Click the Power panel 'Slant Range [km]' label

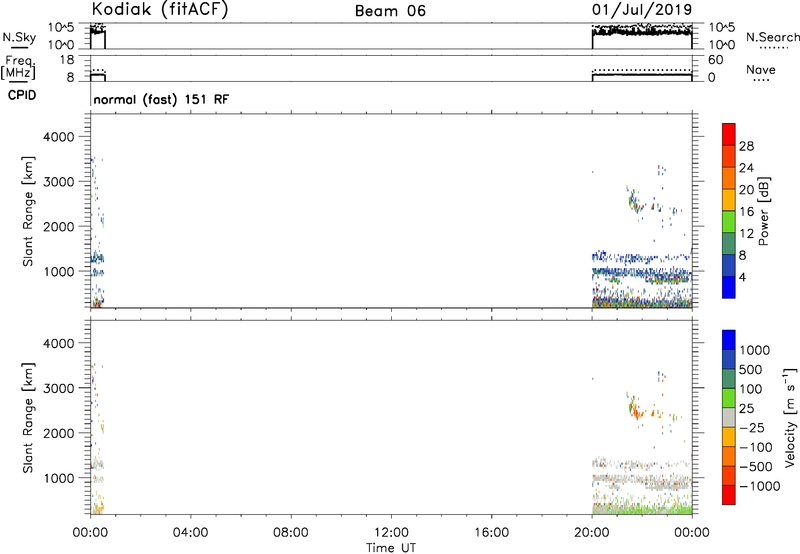[x=28, y=211]
